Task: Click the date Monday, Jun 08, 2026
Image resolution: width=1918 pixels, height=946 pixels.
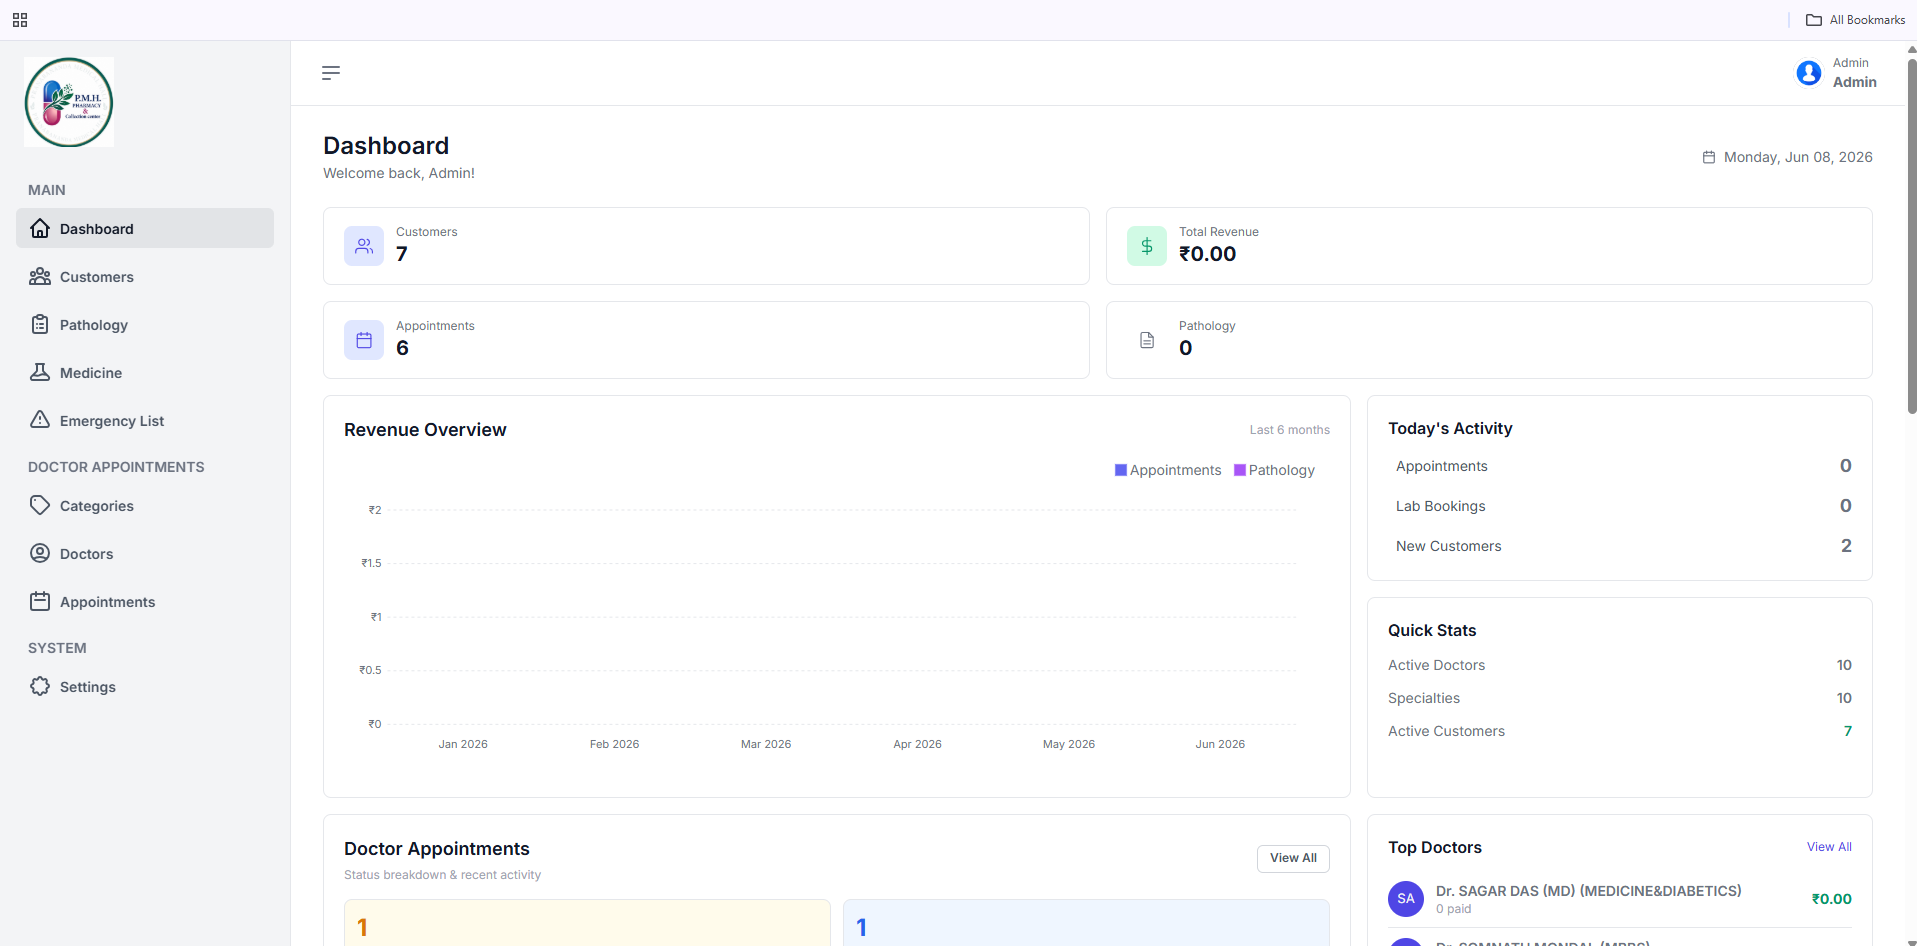Action: click(1798, 157)
